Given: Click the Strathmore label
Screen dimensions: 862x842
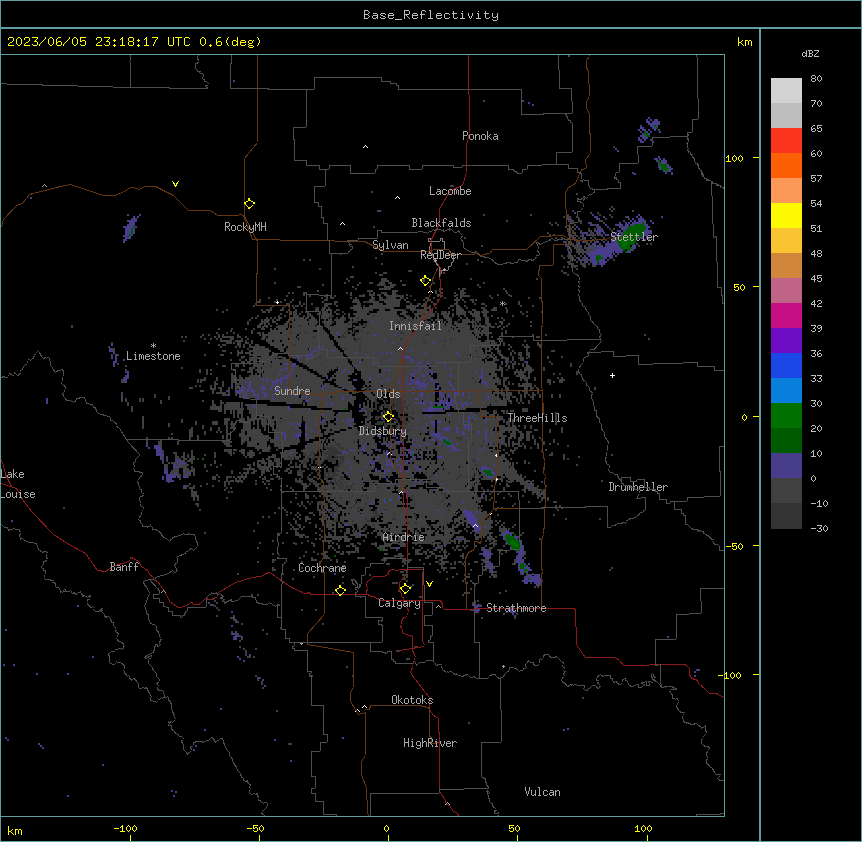Looking at the screenshot, I should 516,608.
